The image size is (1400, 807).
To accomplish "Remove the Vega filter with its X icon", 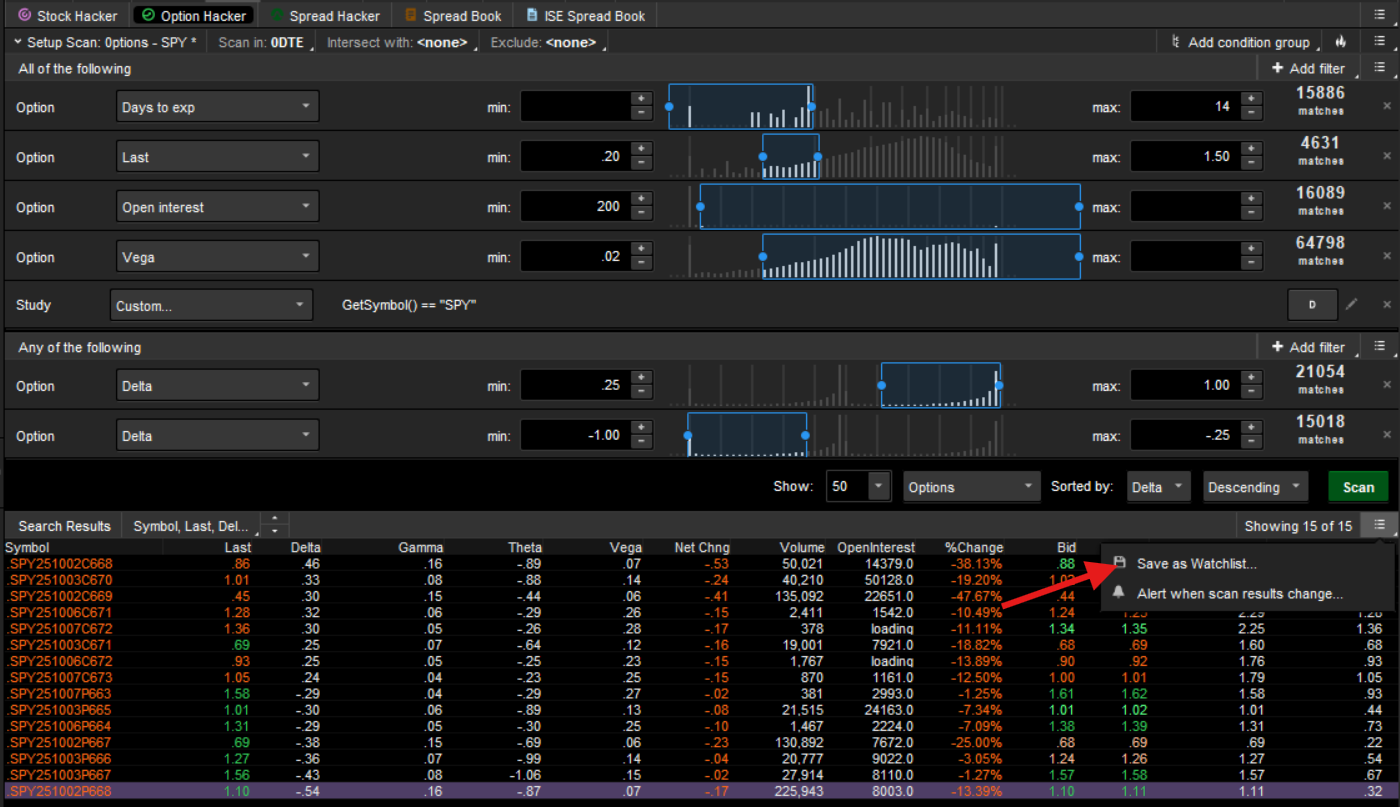I will click(1387, 256).
